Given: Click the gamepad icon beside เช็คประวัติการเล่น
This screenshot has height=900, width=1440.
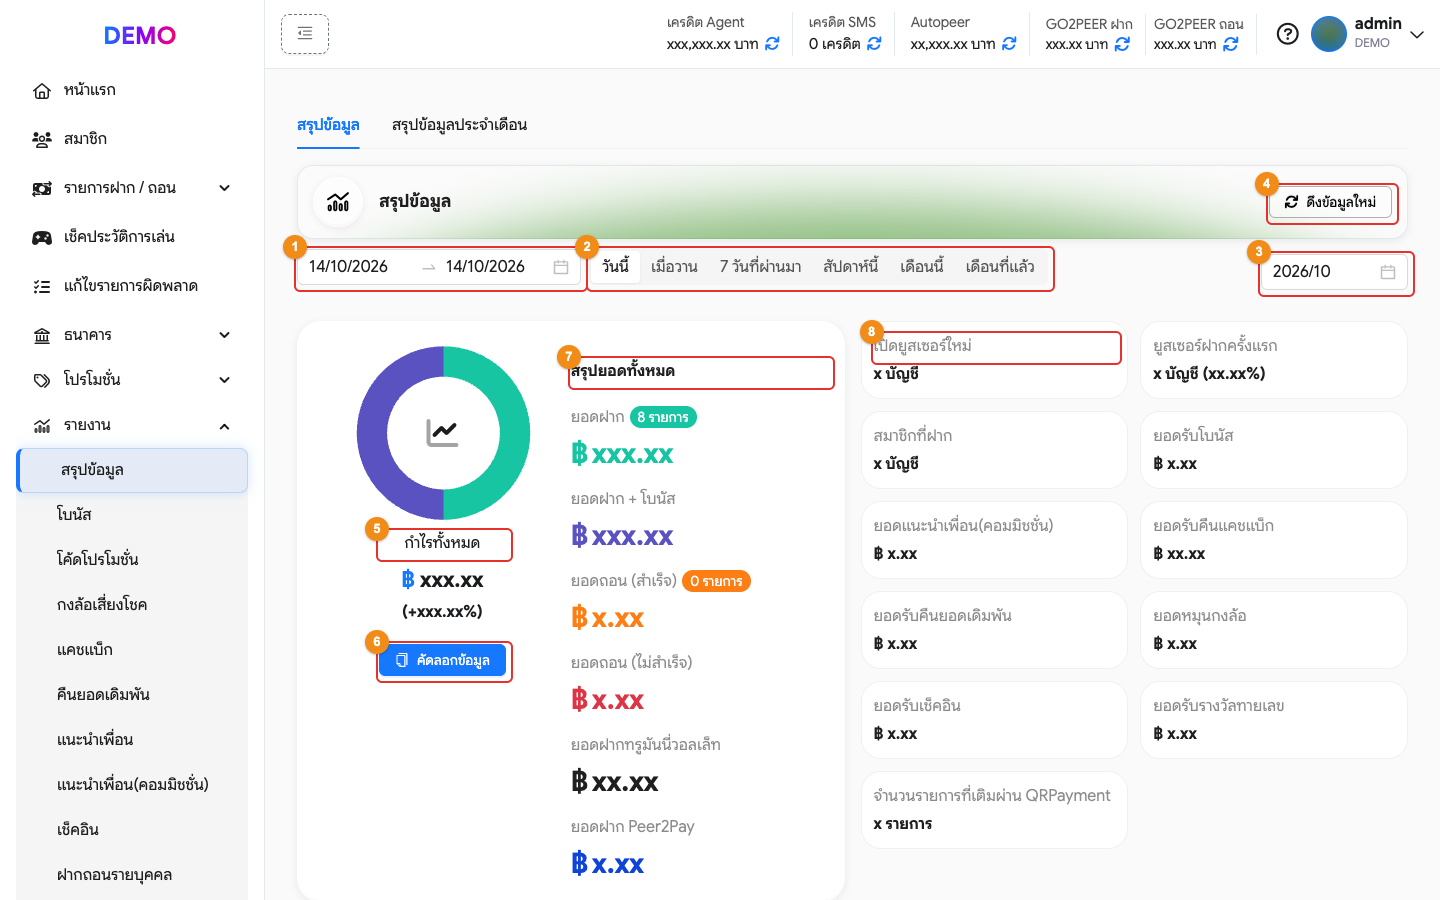Looking at the screenshot, I should 42,238.
